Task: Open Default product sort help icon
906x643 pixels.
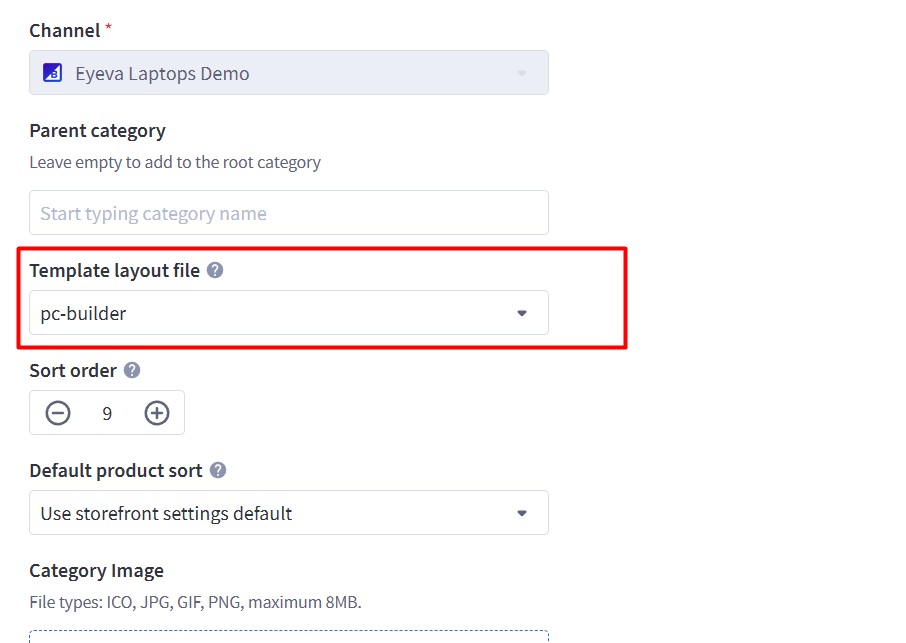Action: point(218,470)
